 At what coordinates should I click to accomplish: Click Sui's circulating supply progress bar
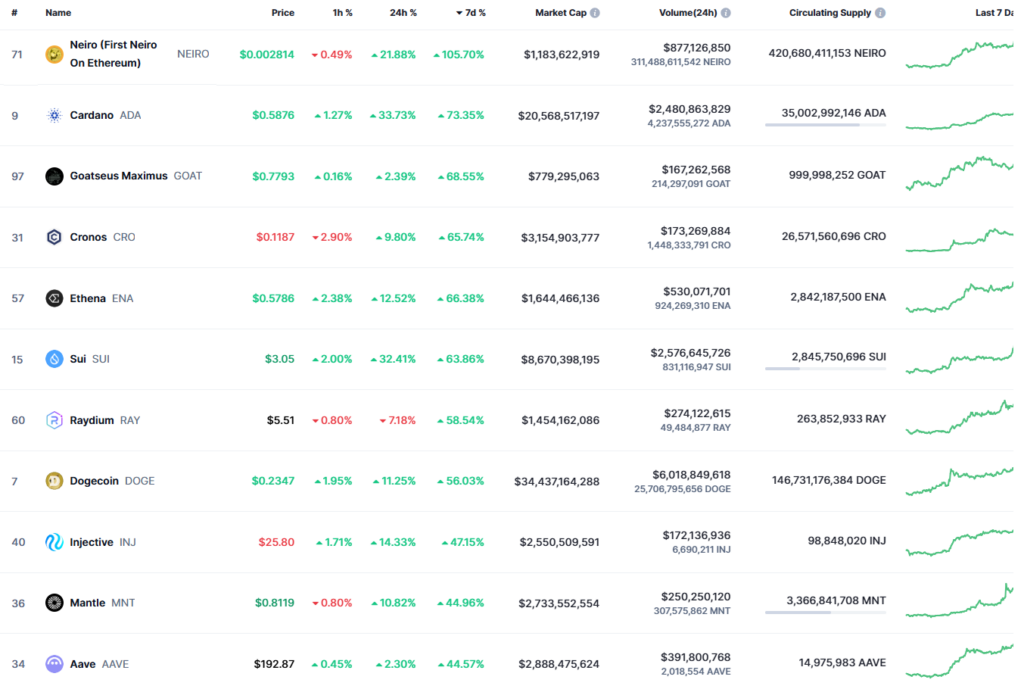pos(825,369)
